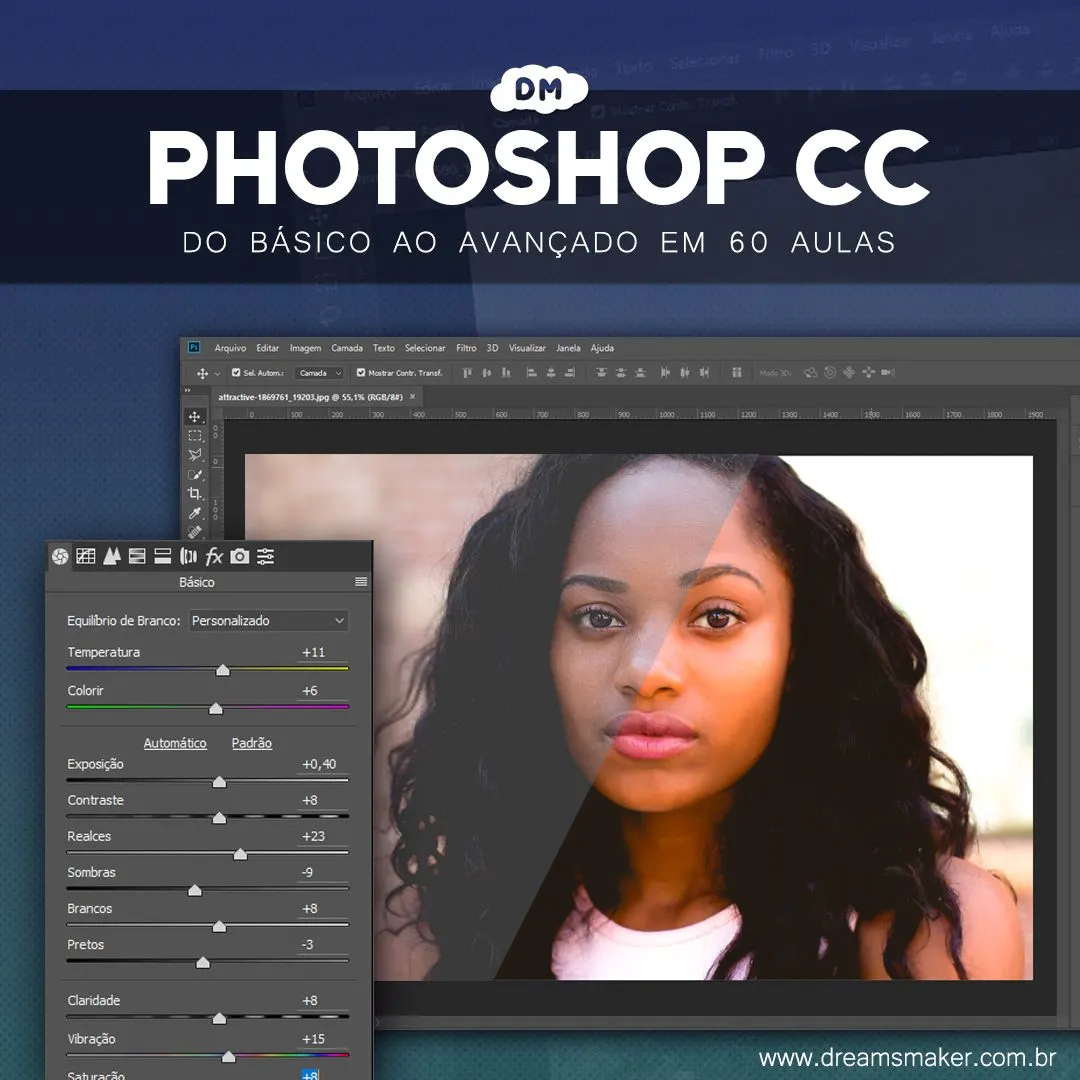The width and height of the screenshot is (1080, 1080).
Task: Open the Effects fx tab
Action: tap(214, 556)
